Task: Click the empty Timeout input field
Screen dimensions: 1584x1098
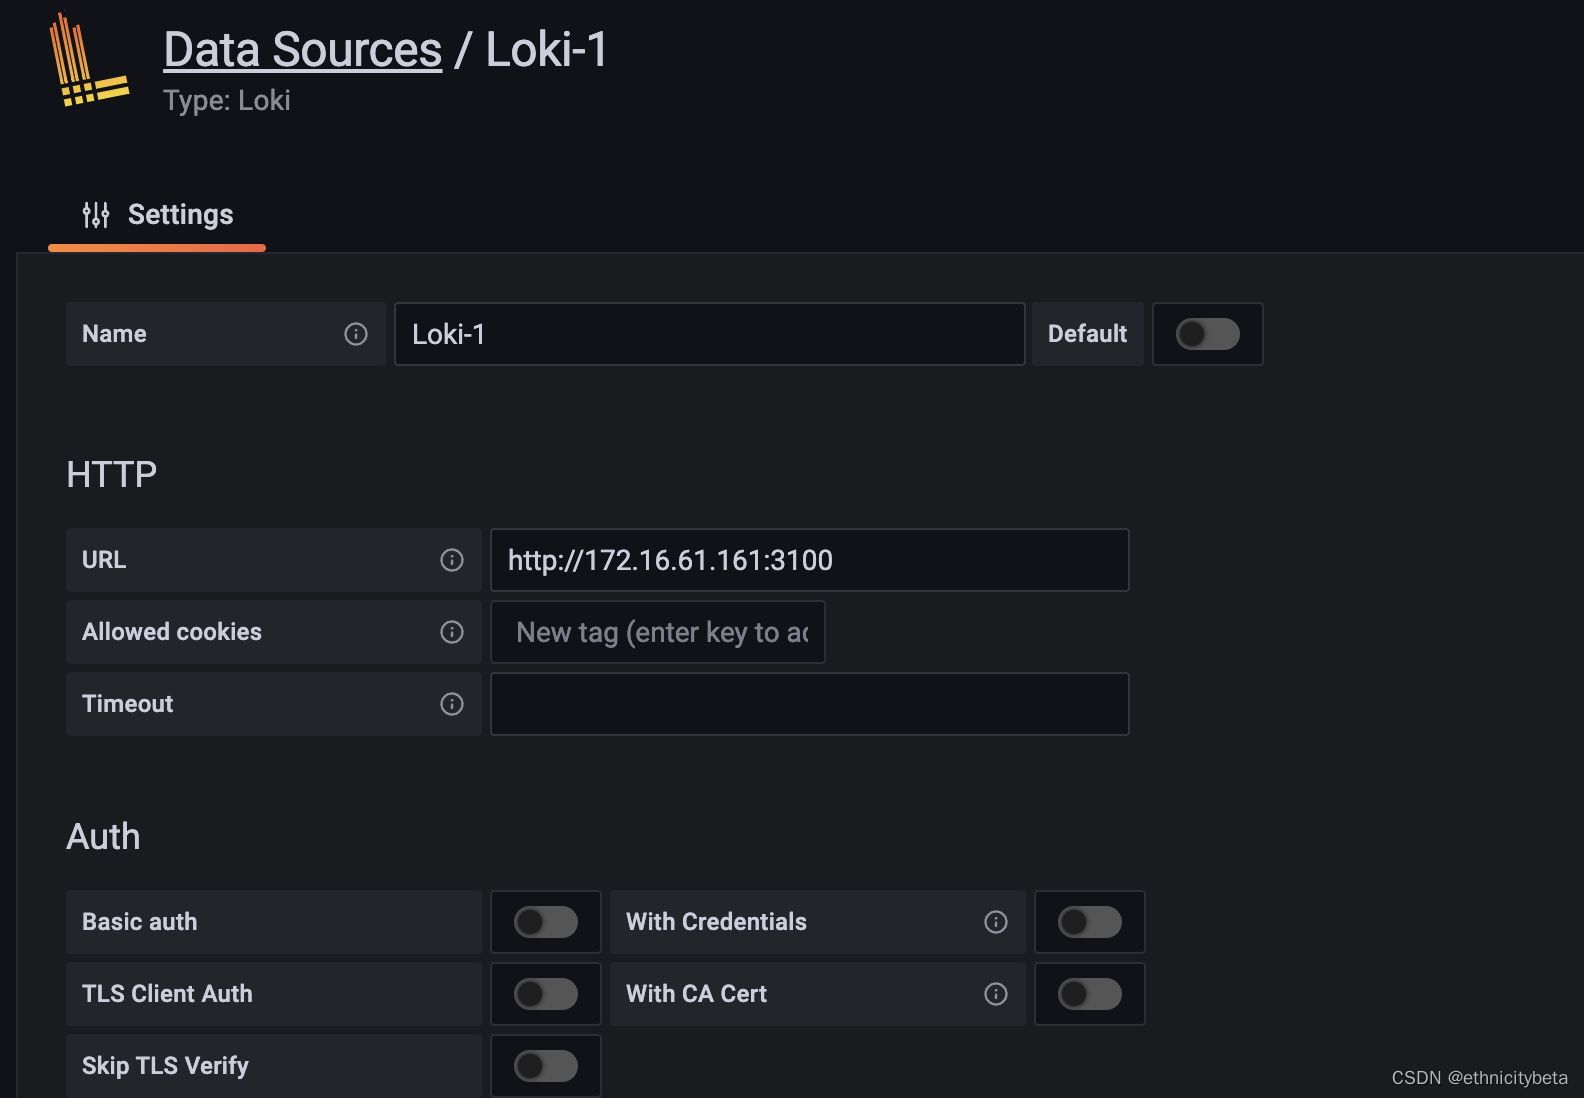Action: [809, 704]
